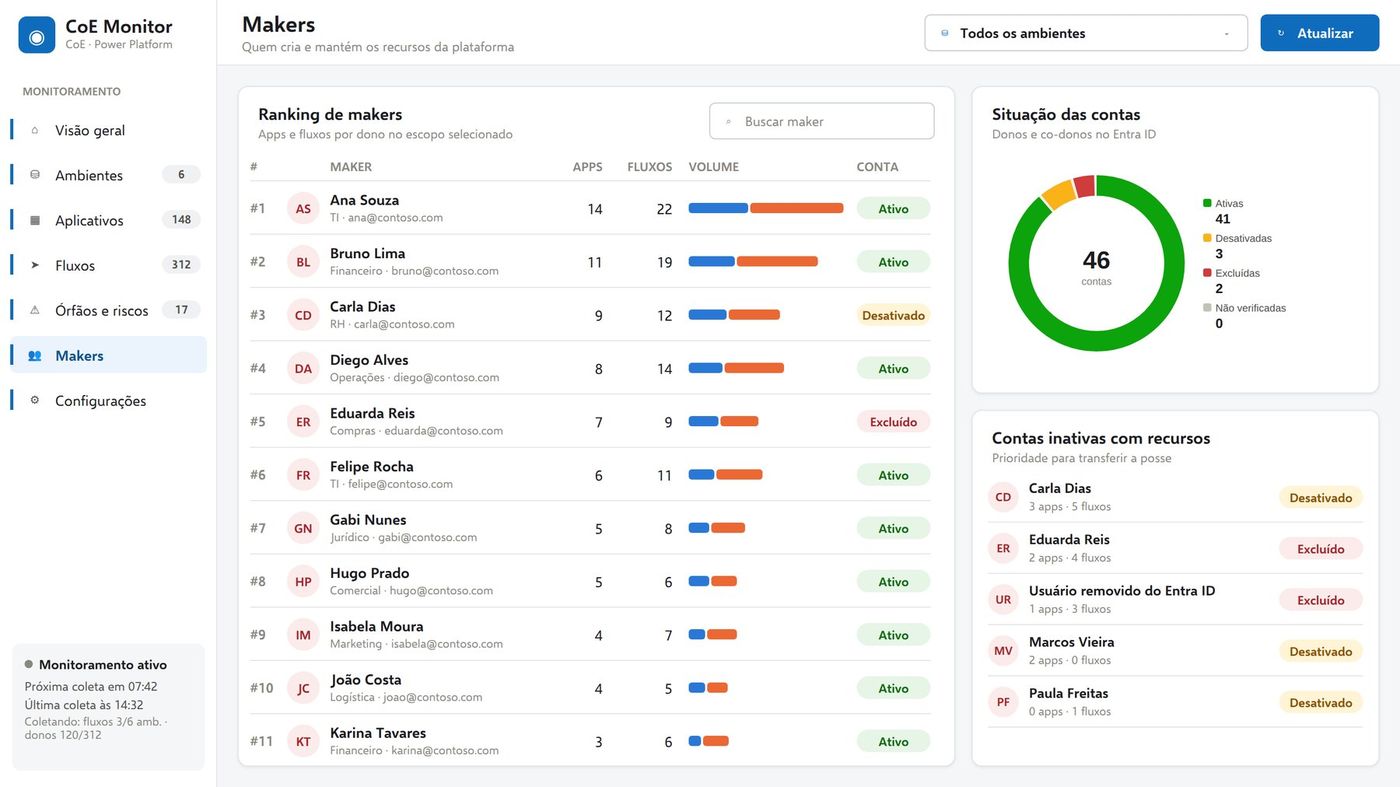Click Isabela Moura's name in ranking

coord(377,626)
